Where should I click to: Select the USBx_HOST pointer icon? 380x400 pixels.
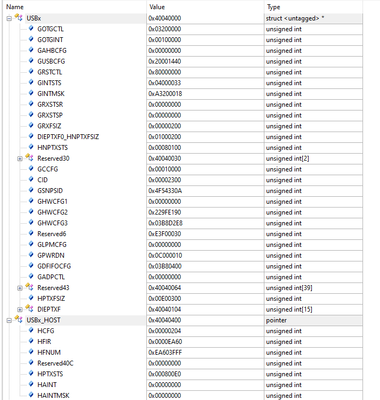[19, 320]
